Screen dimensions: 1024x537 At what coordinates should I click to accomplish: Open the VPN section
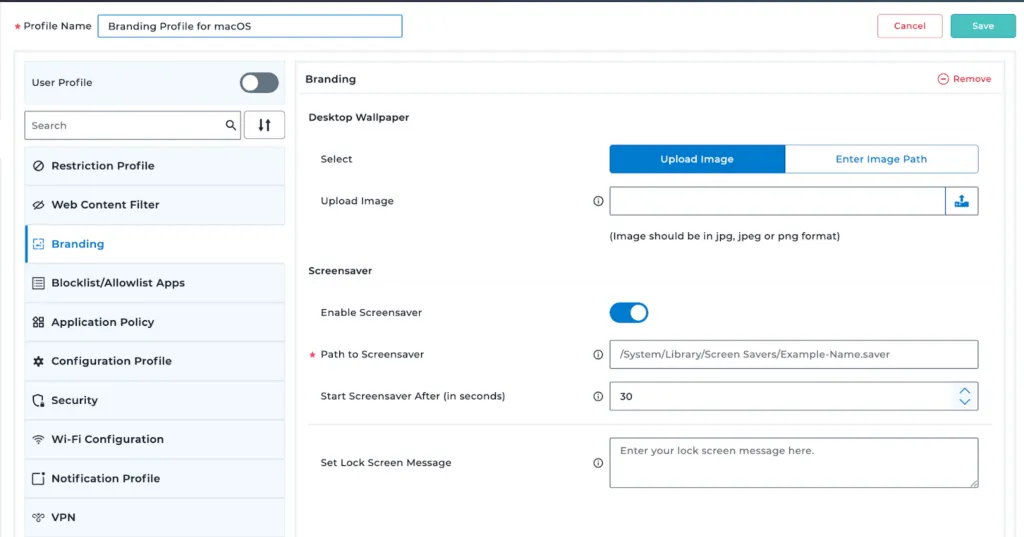(155, 517)
